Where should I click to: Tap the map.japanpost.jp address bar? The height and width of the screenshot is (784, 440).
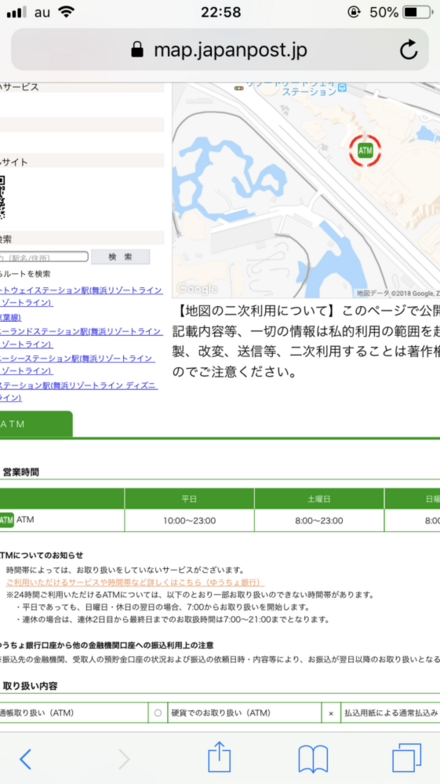coord(220,50)
